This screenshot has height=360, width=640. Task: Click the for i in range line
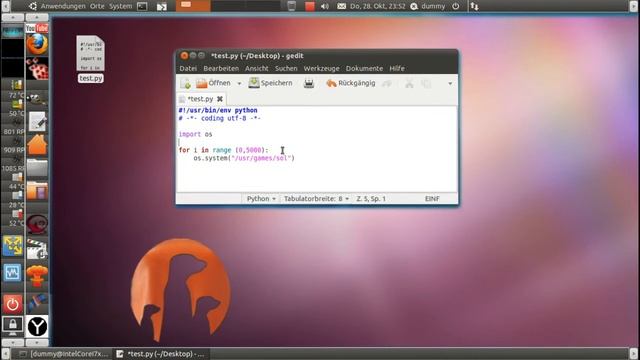[x=223, y=150]
